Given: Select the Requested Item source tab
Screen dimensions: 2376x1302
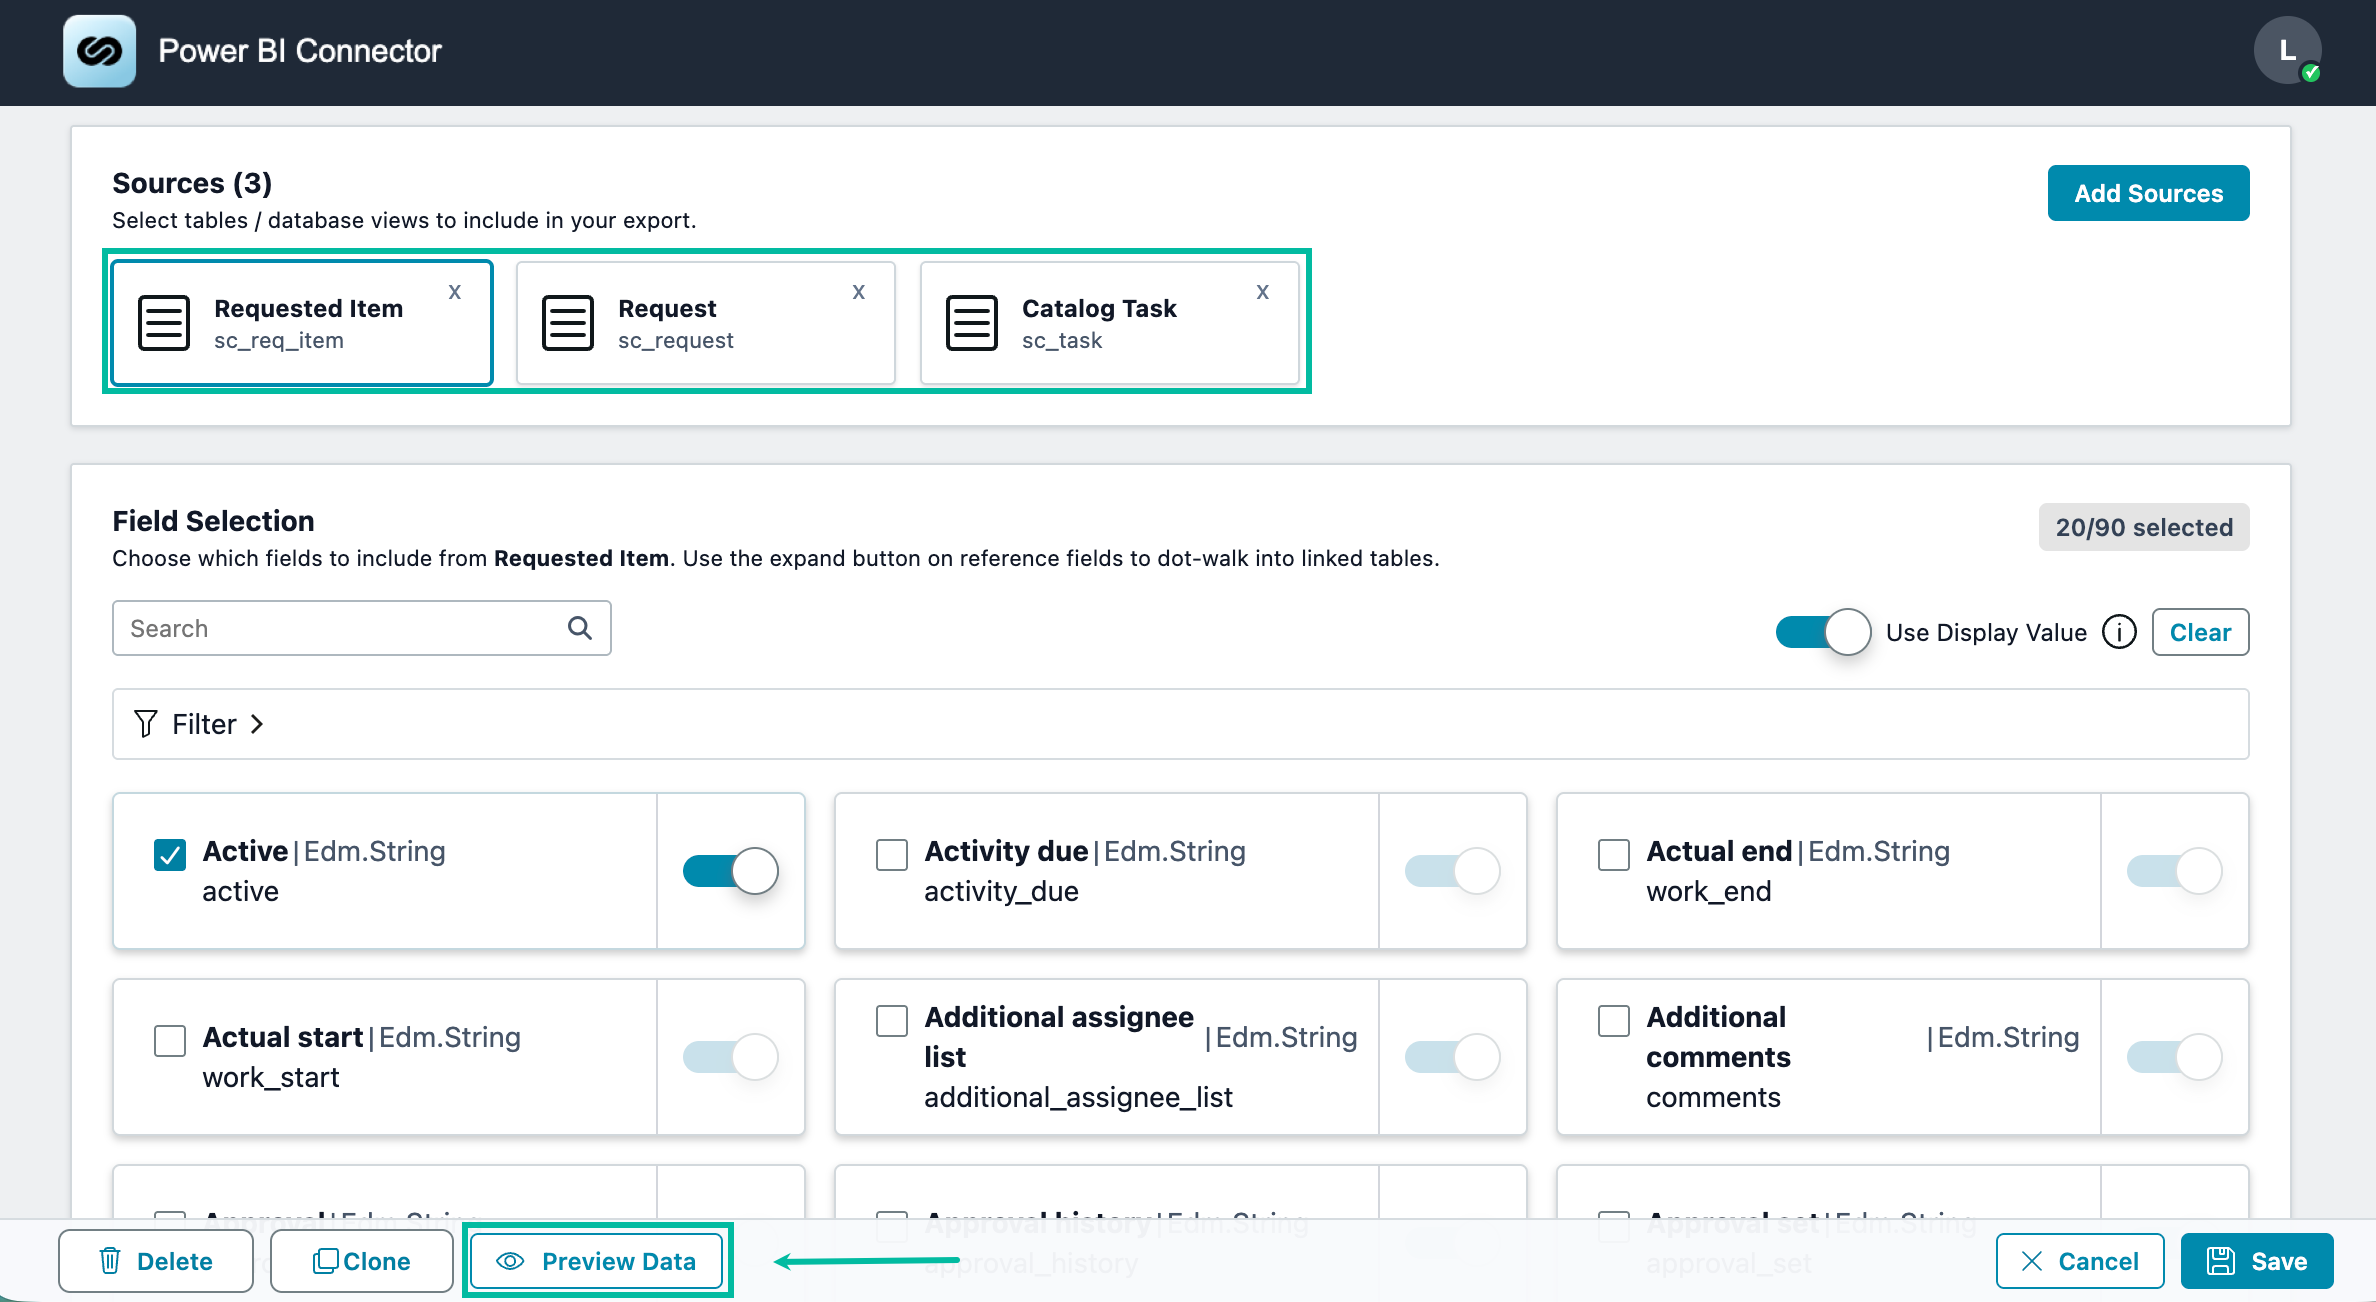Looking at the screenshot, I should click(x=302, y=323).
